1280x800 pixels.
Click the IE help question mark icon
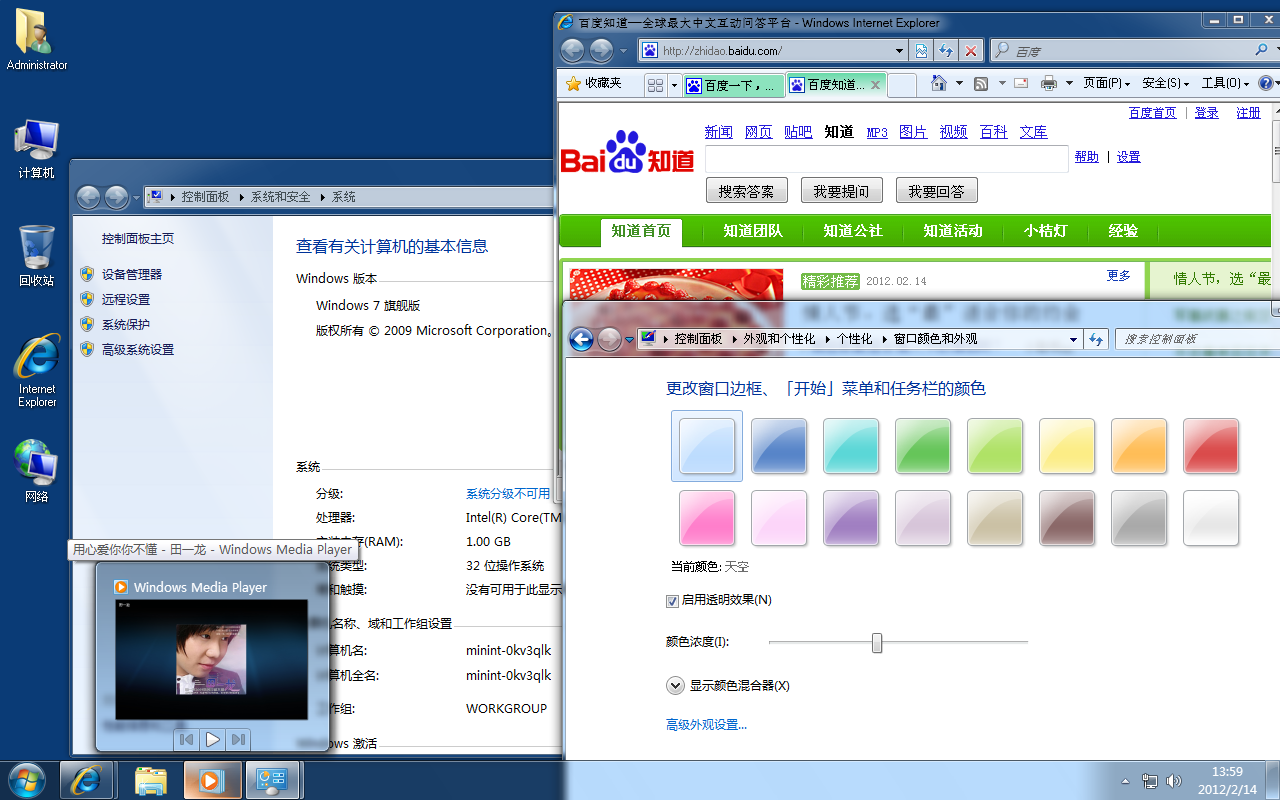(1265, 83)
